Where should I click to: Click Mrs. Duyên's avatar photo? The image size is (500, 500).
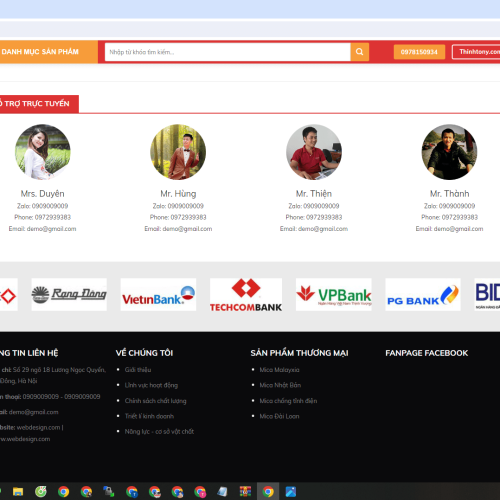point(43,152)
